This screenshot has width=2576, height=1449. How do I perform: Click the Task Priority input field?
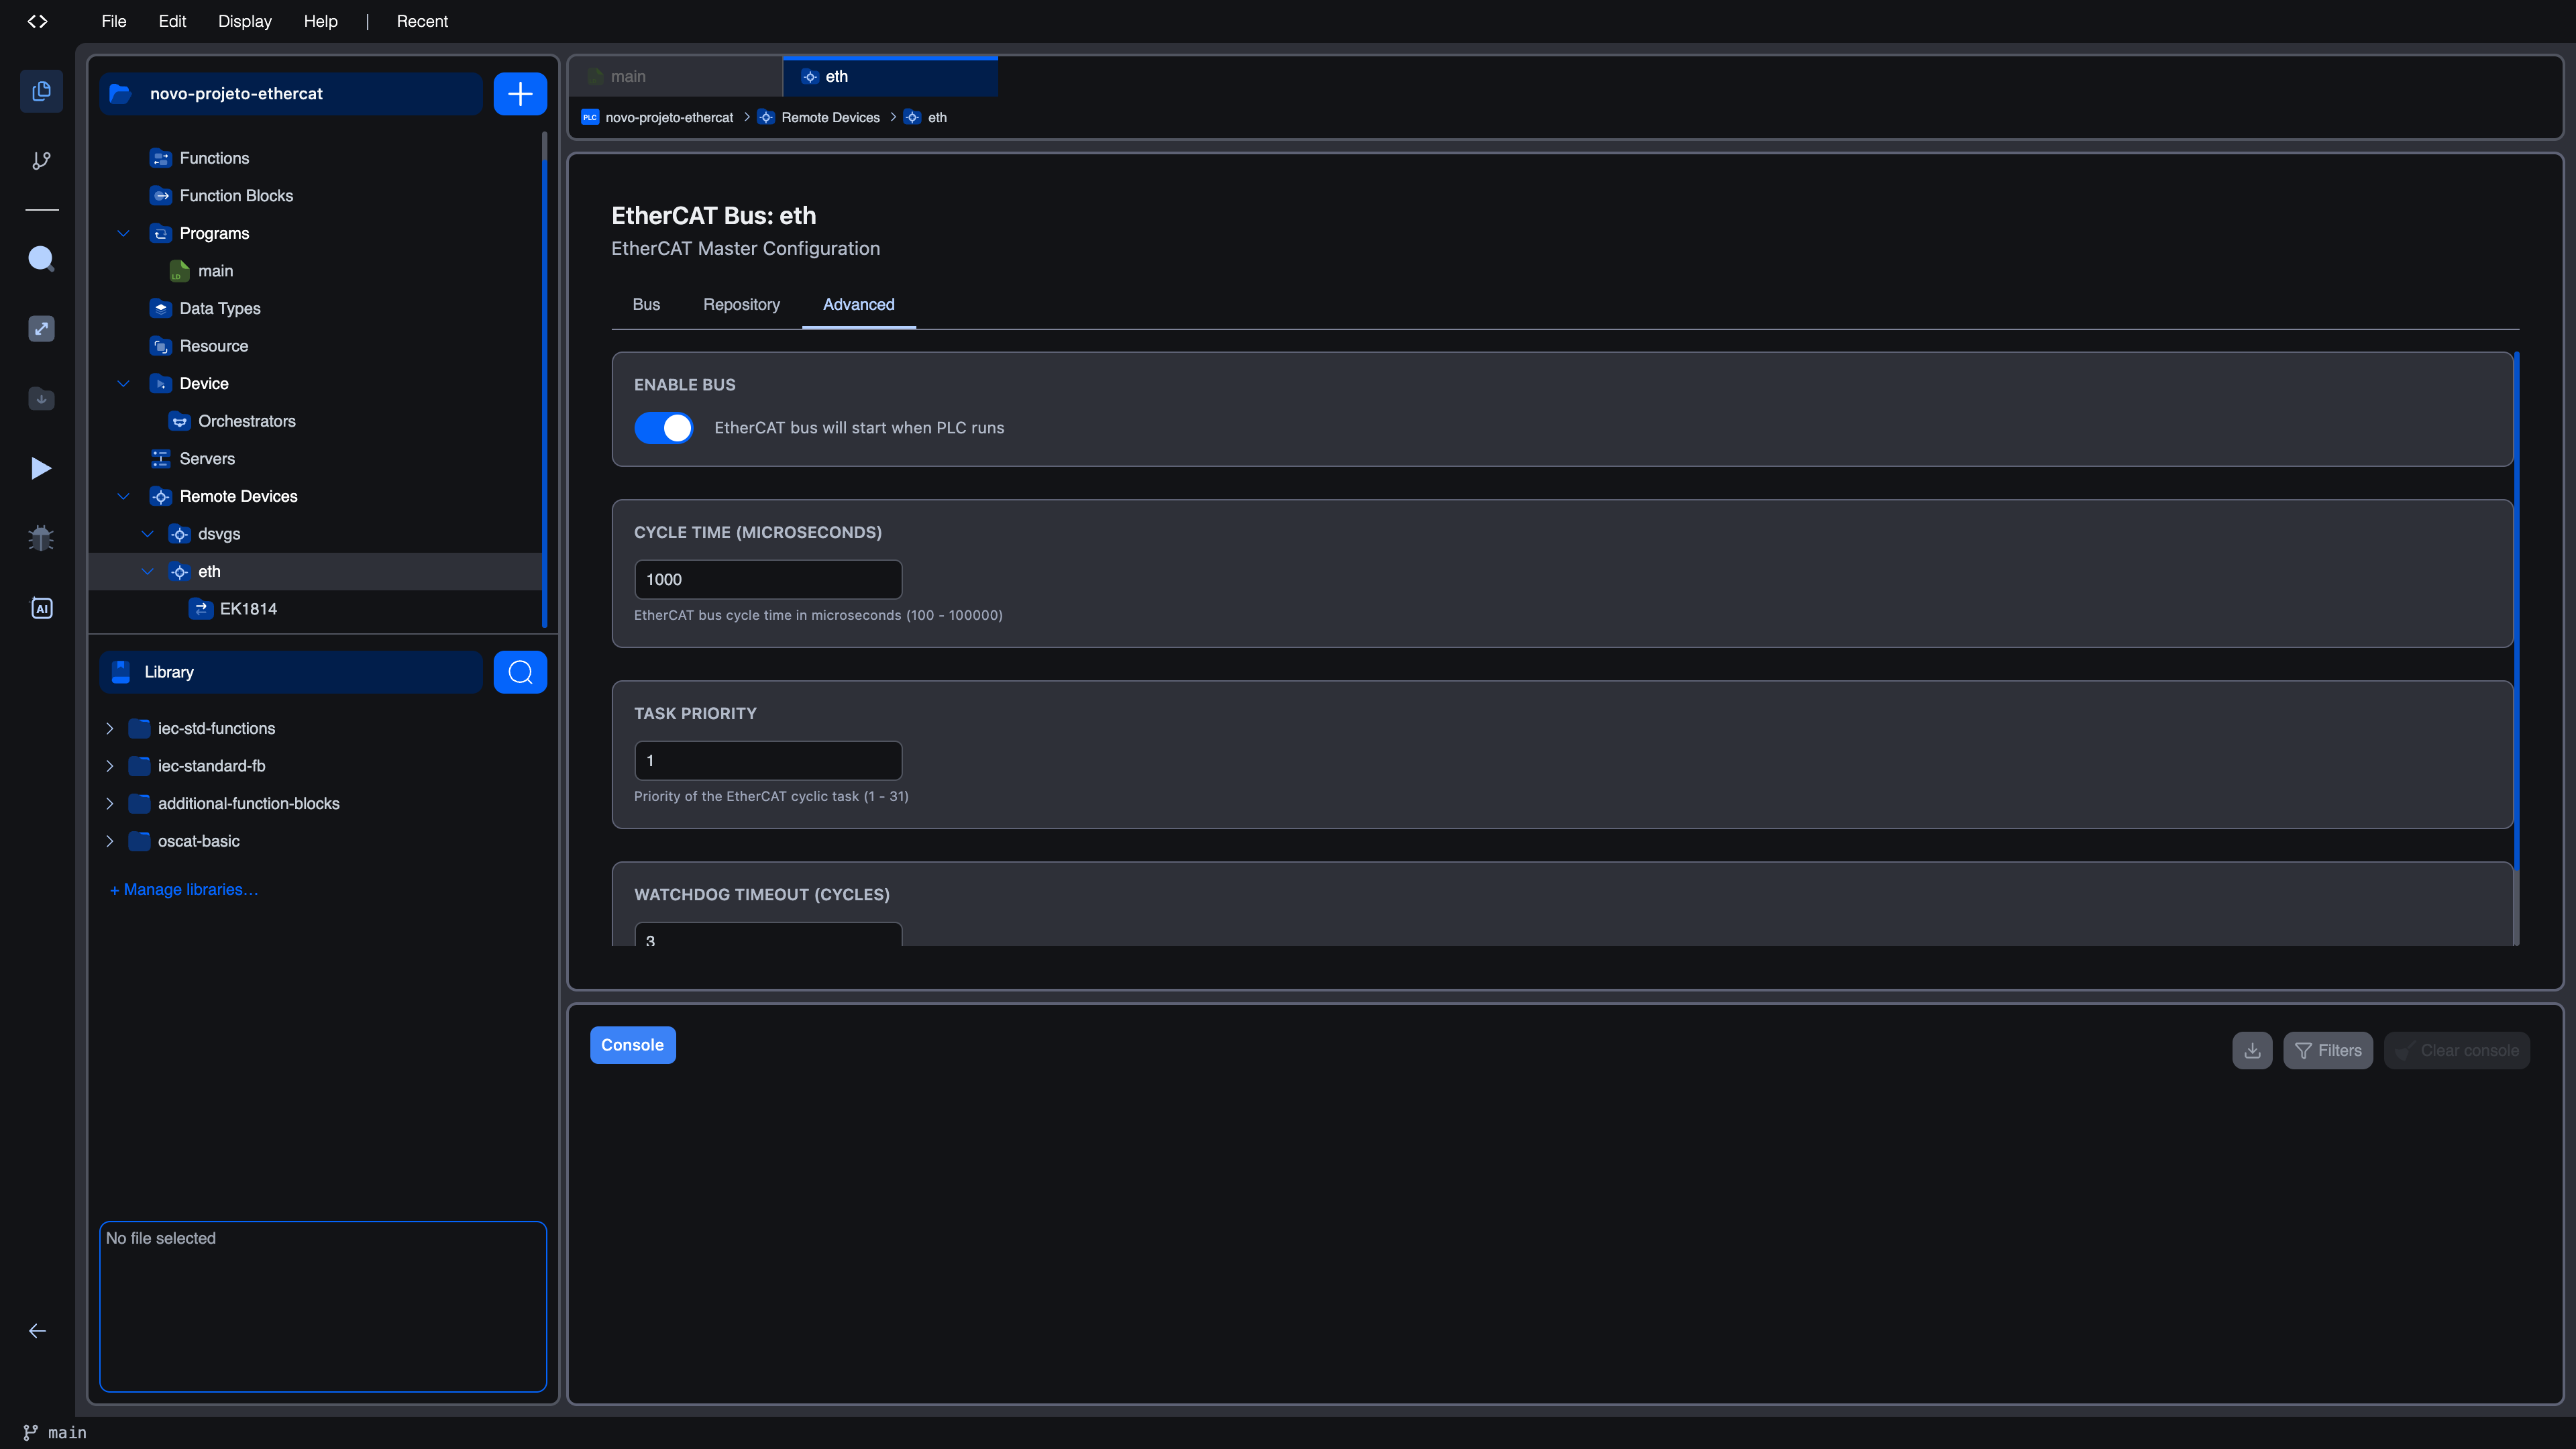point(768,760)
